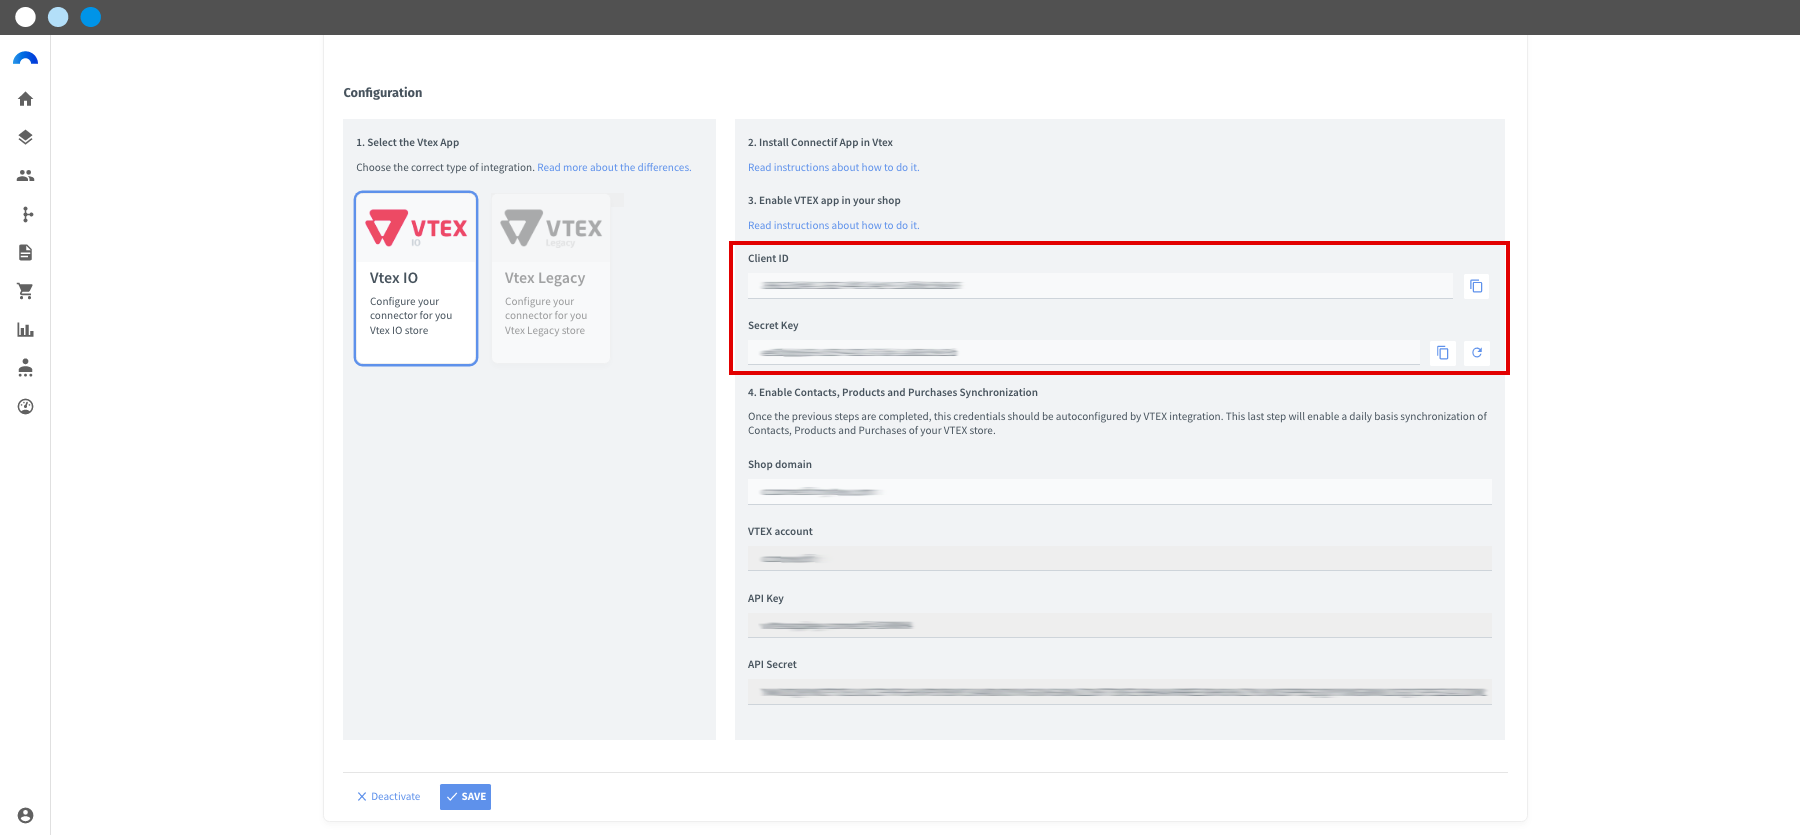1800x835 pixels.
Task: Click the 'VTEX account' label
Action: click(x=780, y=532)
